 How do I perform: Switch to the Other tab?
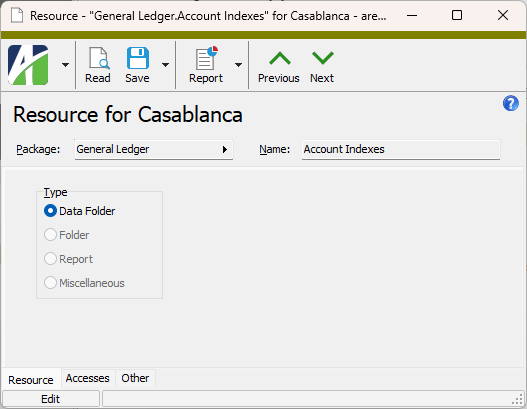click(x=135, y=378)
